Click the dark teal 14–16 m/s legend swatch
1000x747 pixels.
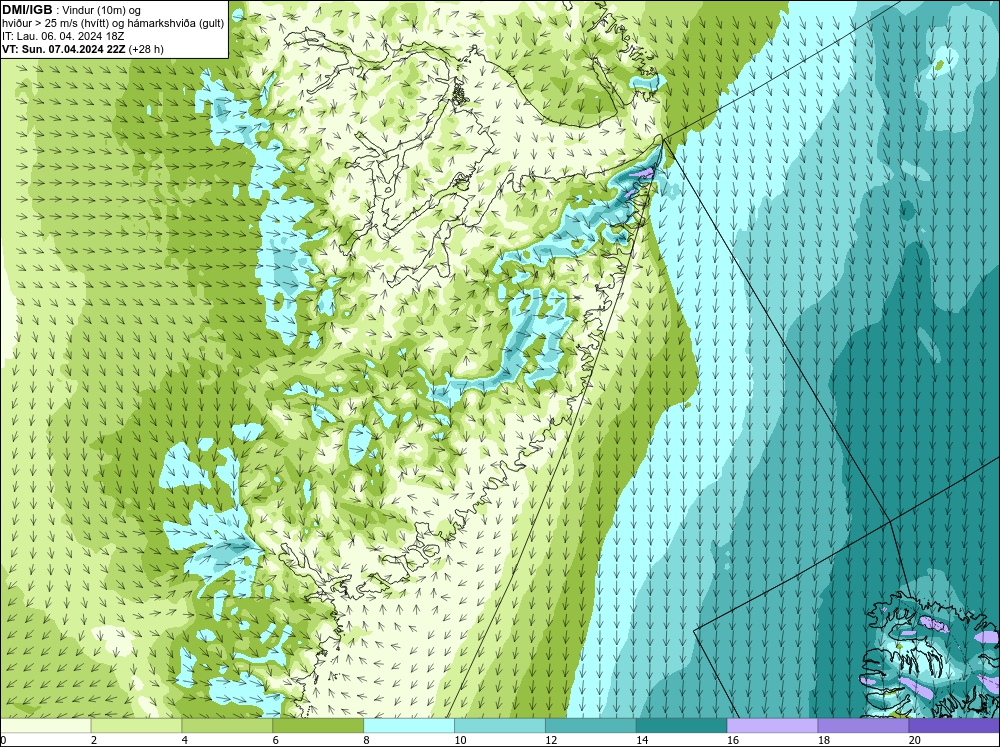click(x=682, y=726)
